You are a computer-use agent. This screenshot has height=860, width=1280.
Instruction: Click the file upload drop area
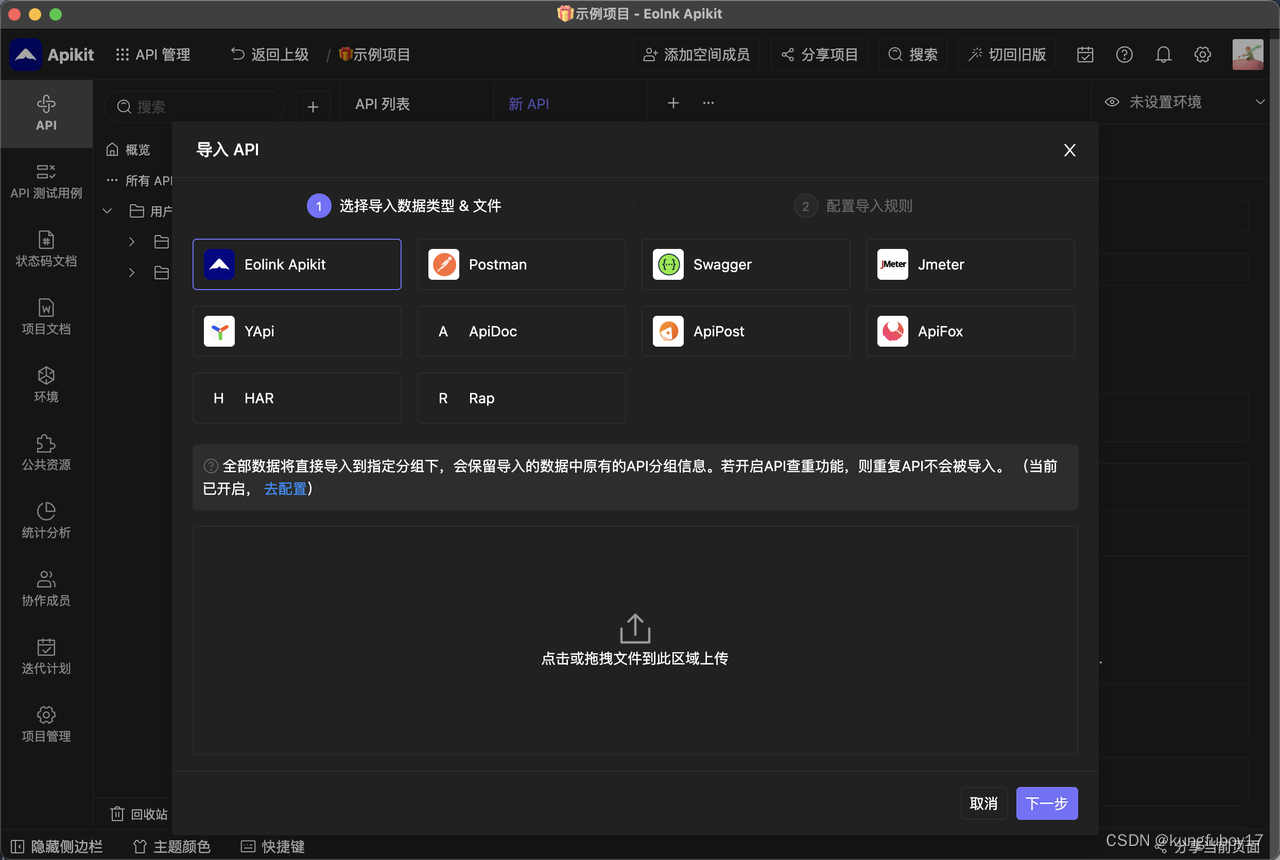635,640
